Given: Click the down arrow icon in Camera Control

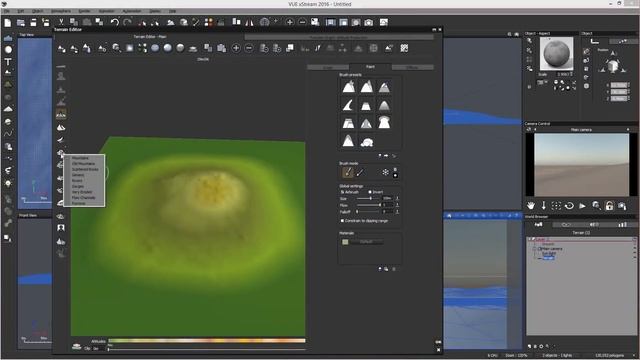Looking at the screenshot, I should pos(544,206).
